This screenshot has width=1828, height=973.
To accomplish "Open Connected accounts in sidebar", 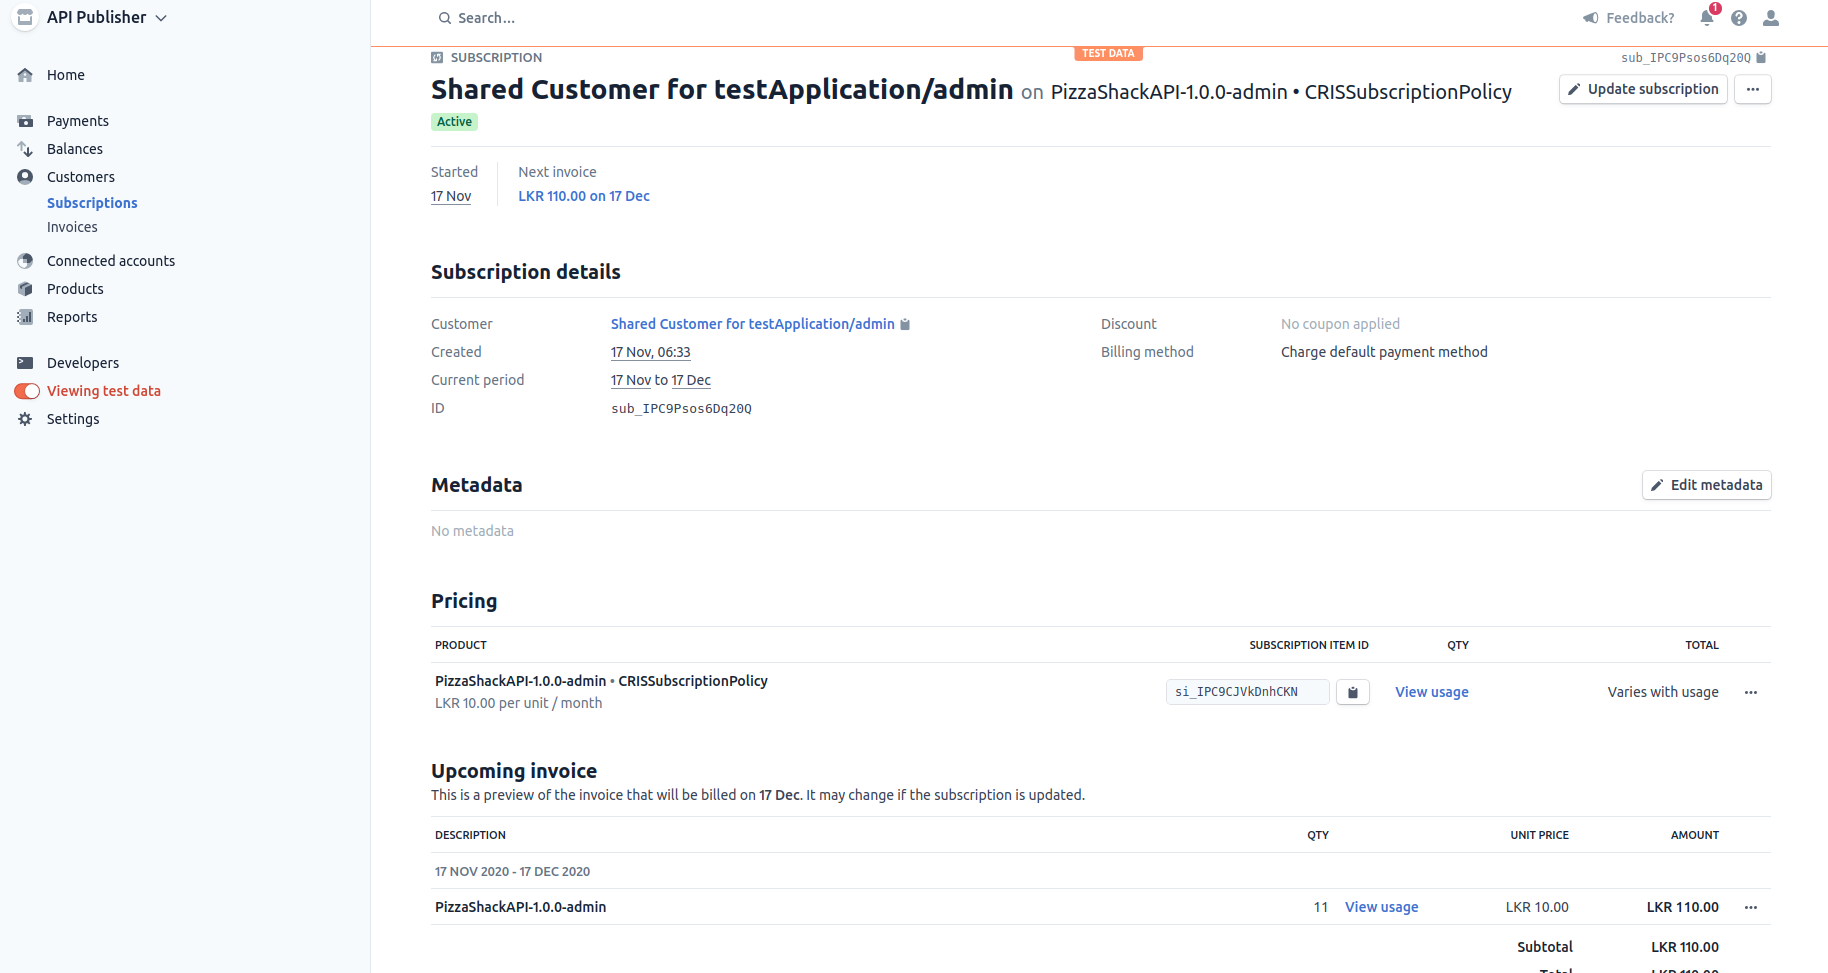I will [x=110, y=261].
